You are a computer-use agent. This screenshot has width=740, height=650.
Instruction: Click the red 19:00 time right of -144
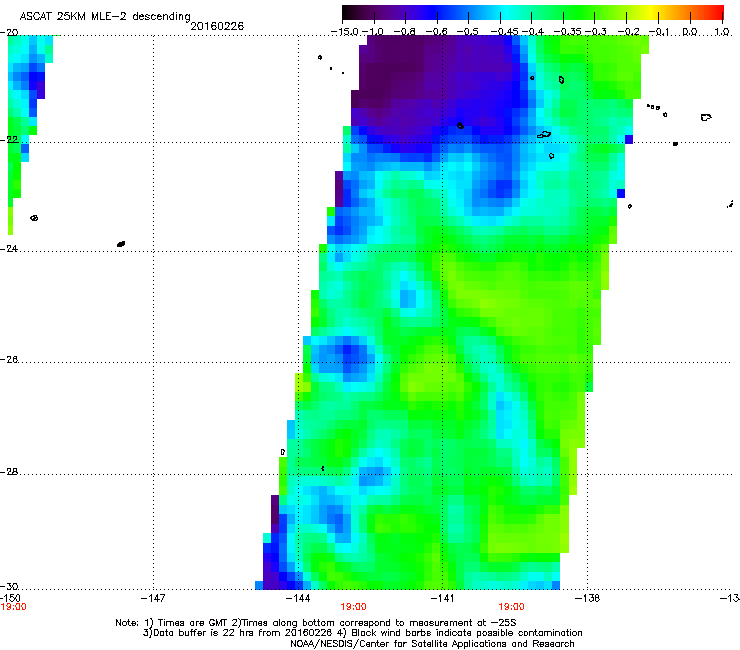pyautogui.click(x=353, y=607)
